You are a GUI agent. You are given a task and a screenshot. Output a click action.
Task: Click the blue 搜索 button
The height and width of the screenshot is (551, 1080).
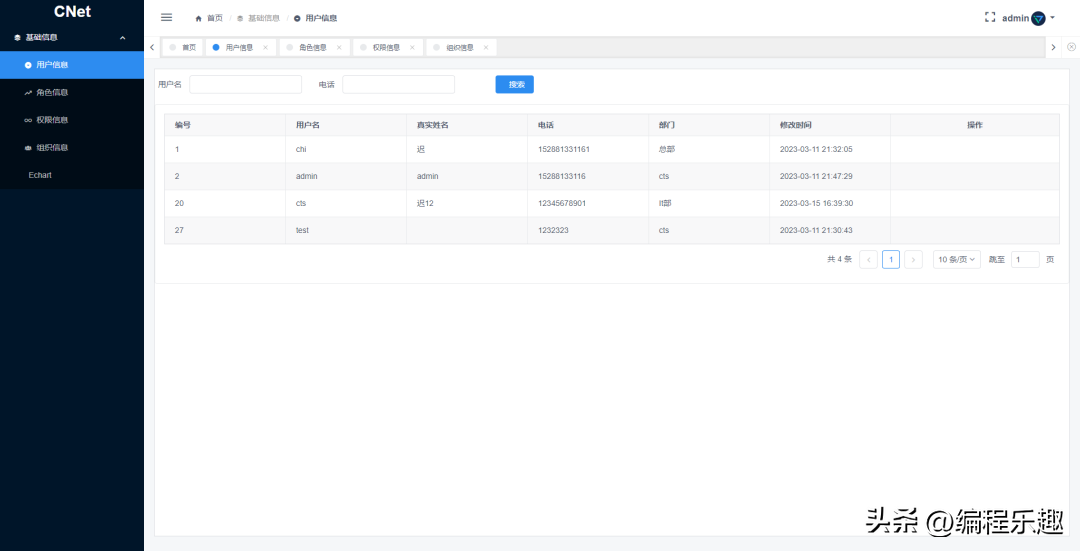(x=515, y=85)
